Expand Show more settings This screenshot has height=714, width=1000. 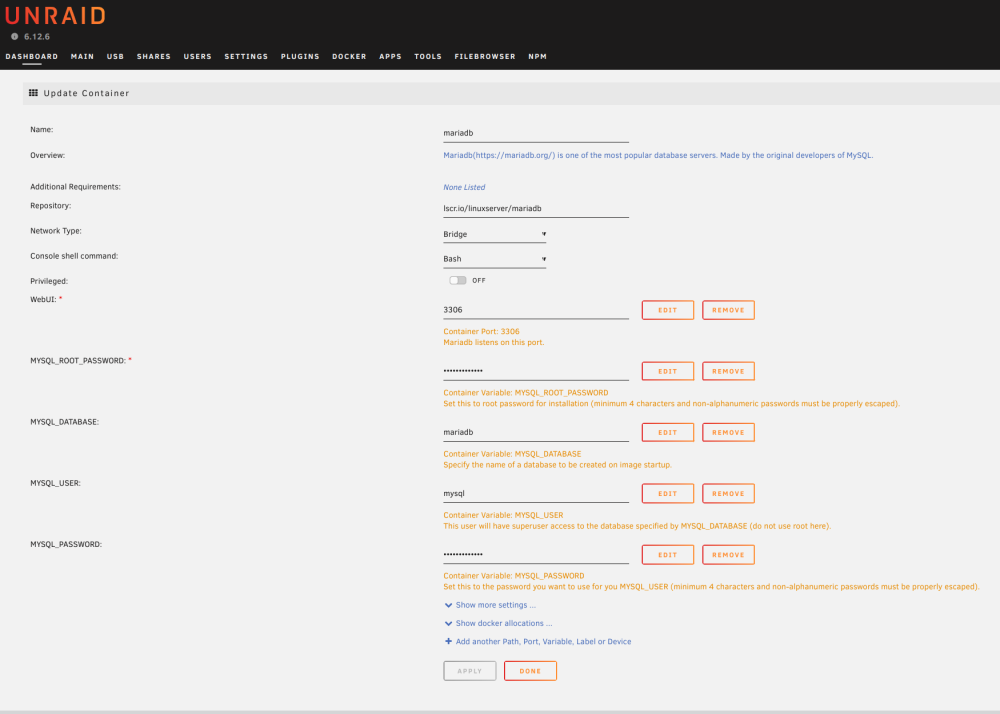(496, 605)
